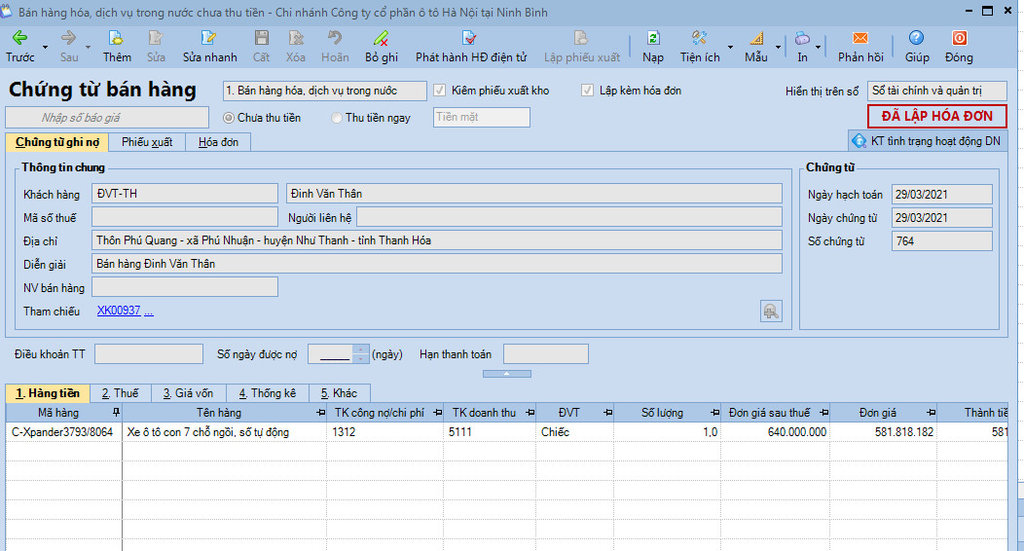Reload data with Nạp

652,46
